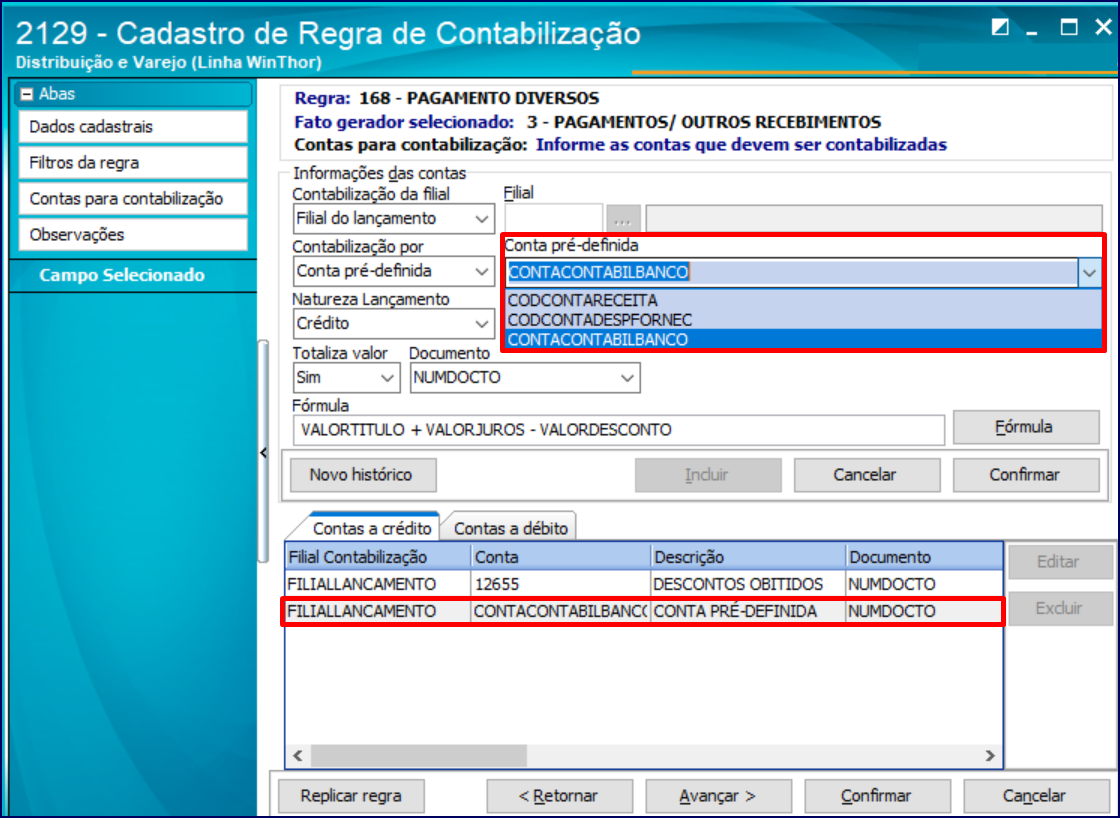
Task: Click the Excluir button
Action: [1060, 609]
